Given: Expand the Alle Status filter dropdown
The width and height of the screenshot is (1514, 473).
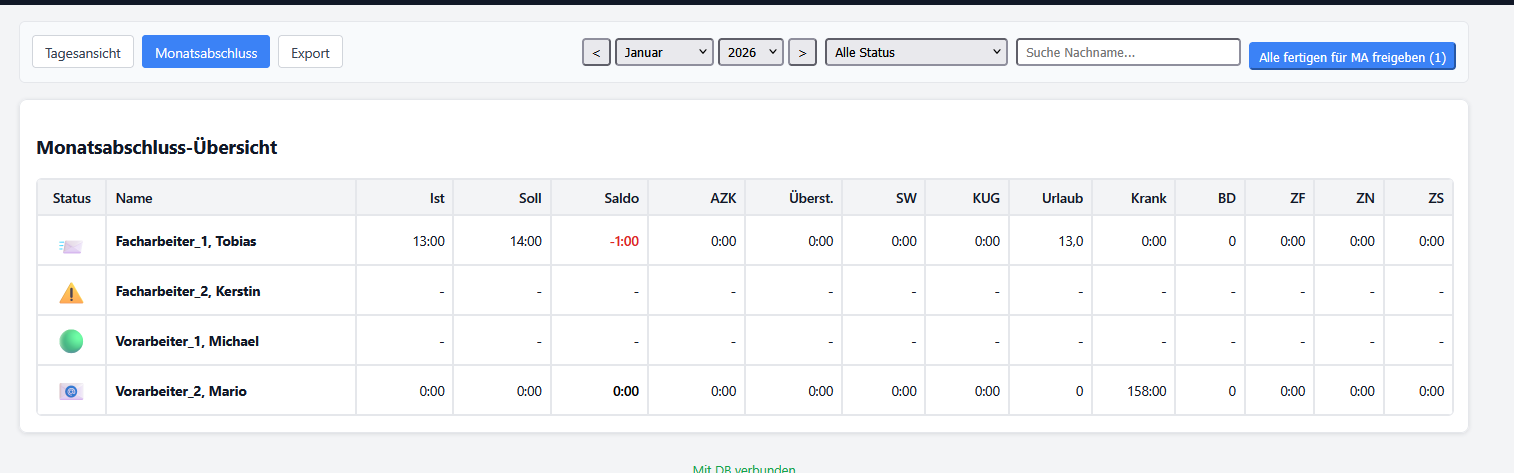Looking at the screenshot, I should tap(916, 52).
